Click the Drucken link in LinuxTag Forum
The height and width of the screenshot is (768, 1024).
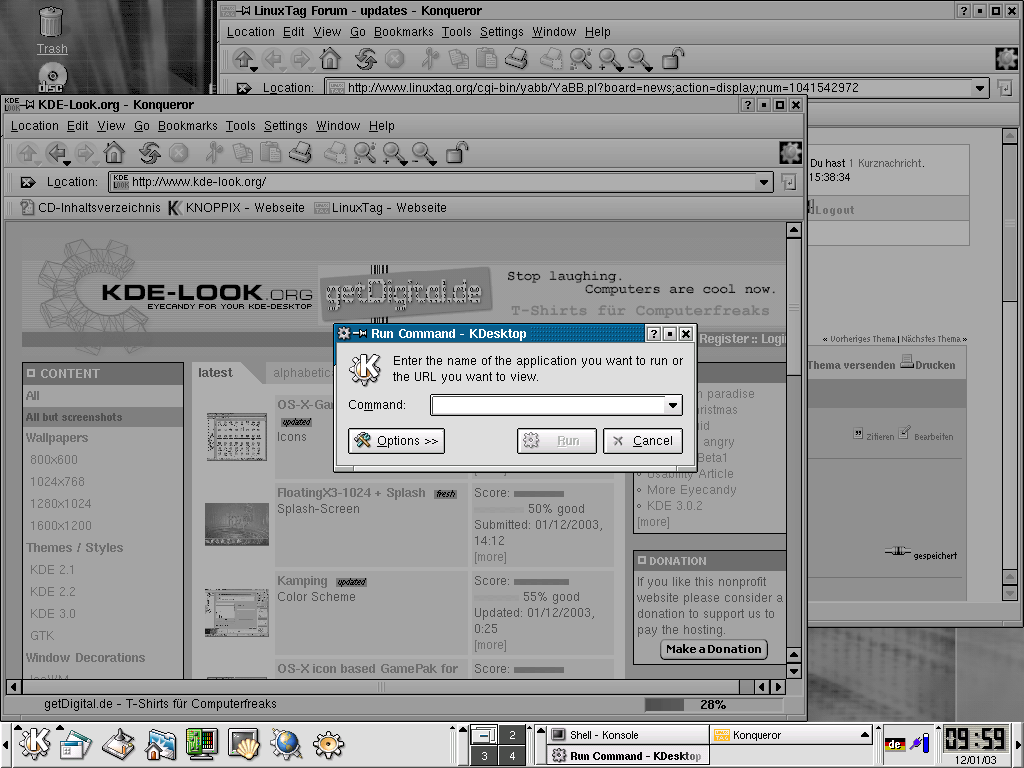(928, 364)
